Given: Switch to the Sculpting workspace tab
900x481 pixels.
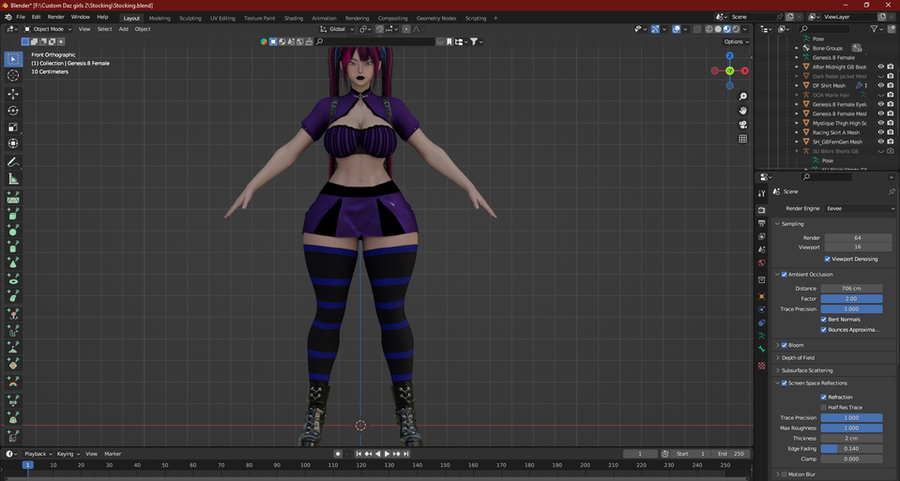Looking at the screenshot, I should tap(190, 18).
